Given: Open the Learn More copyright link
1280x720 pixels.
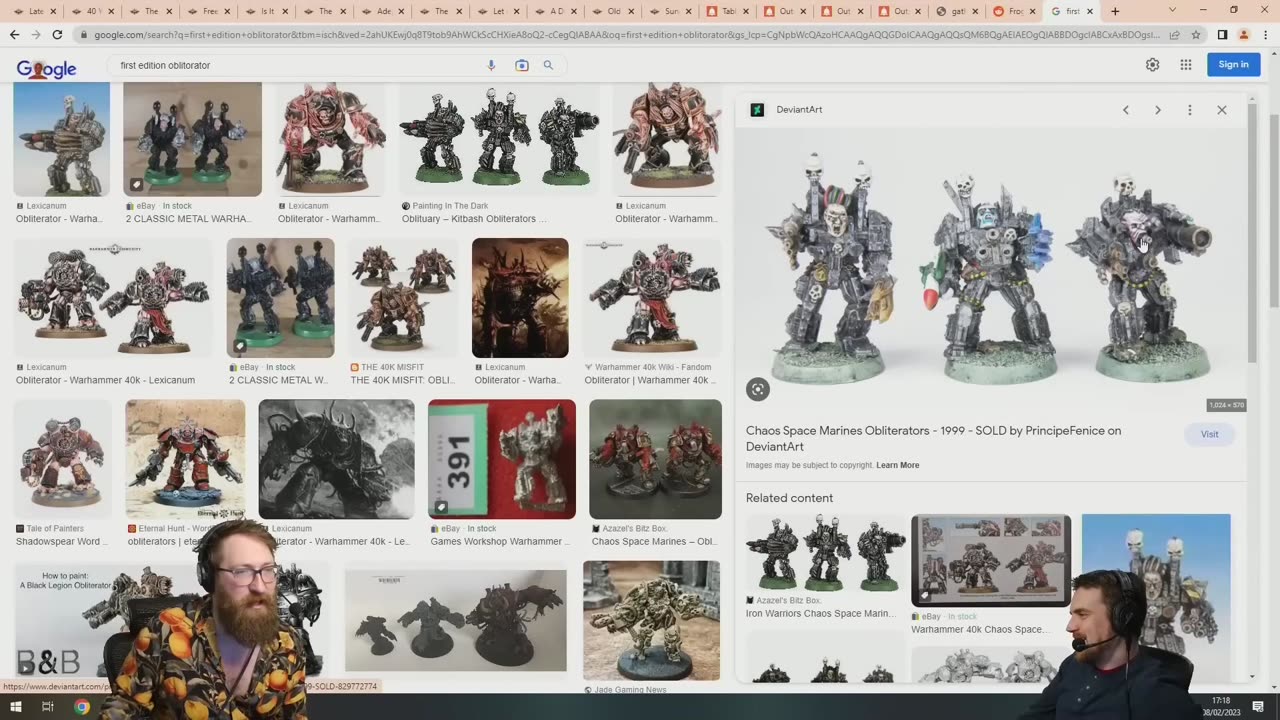Looking at the screenshot, I should click(897, 465).
